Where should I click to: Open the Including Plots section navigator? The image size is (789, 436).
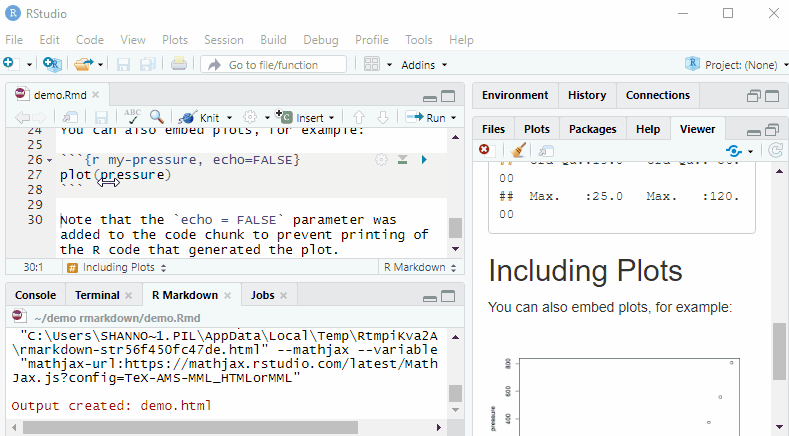[117, 267]
